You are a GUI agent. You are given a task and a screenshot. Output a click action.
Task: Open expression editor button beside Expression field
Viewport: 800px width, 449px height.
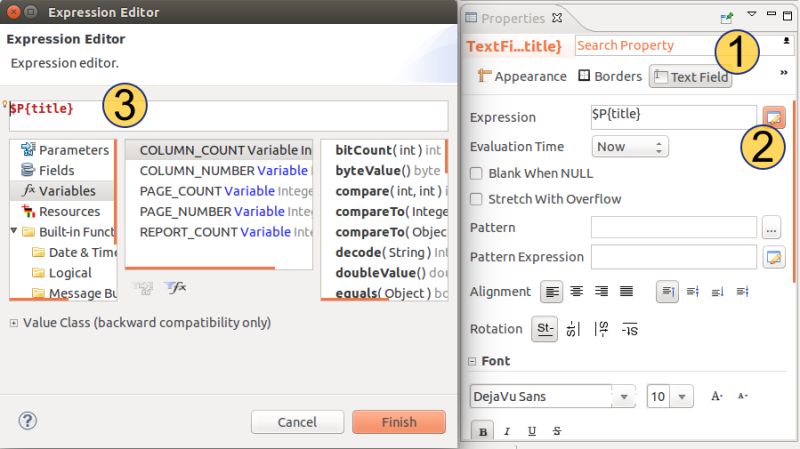(773, 117)
